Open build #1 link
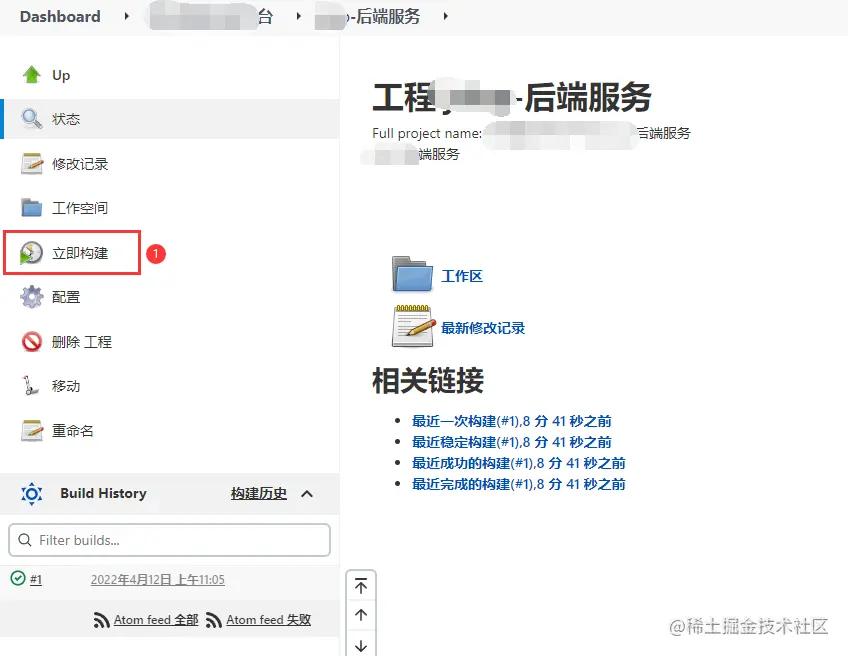 tap(36, 580)
